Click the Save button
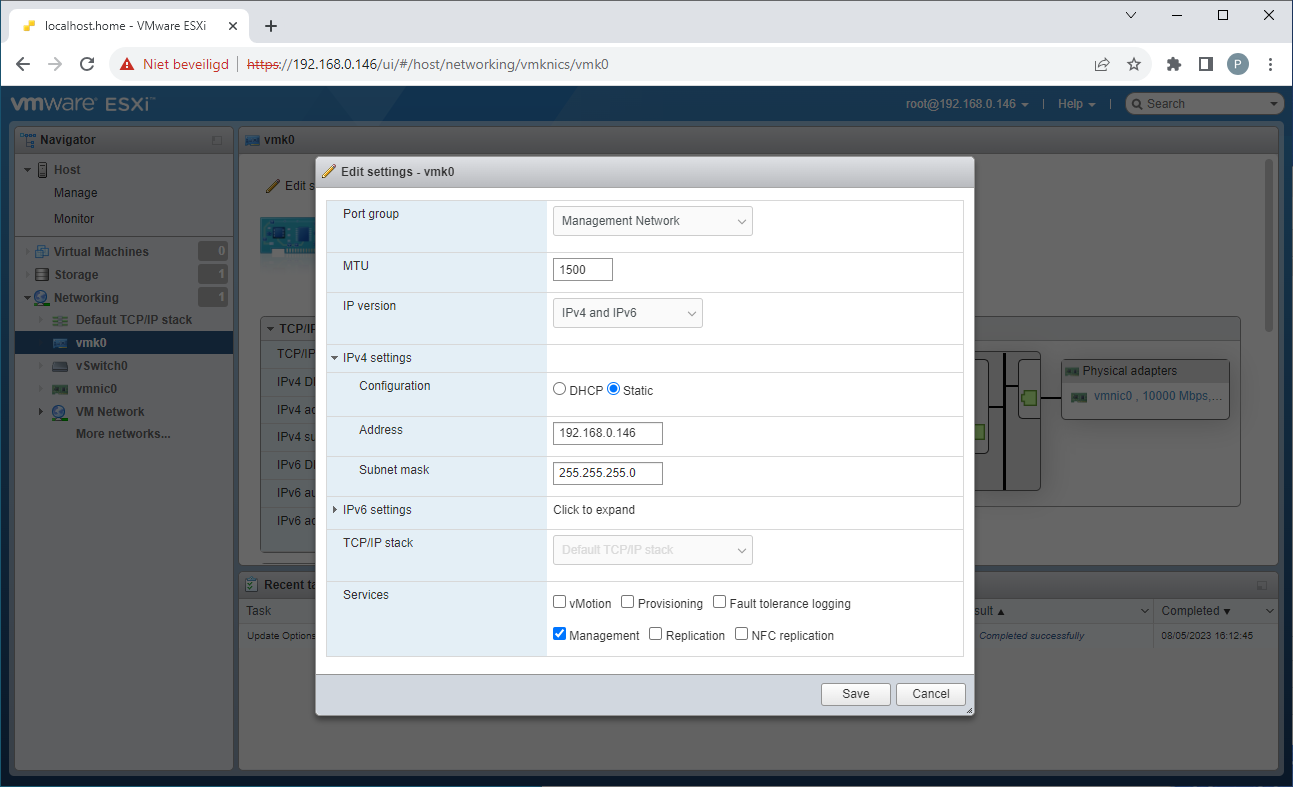This screenshot has height=787, width=1293. tap(855, 693)
